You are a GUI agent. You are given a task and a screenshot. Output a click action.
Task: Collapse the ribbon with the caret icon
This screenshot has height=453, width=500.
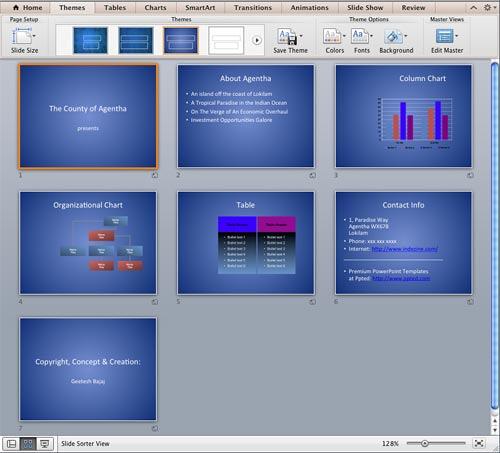pos(473,7)
